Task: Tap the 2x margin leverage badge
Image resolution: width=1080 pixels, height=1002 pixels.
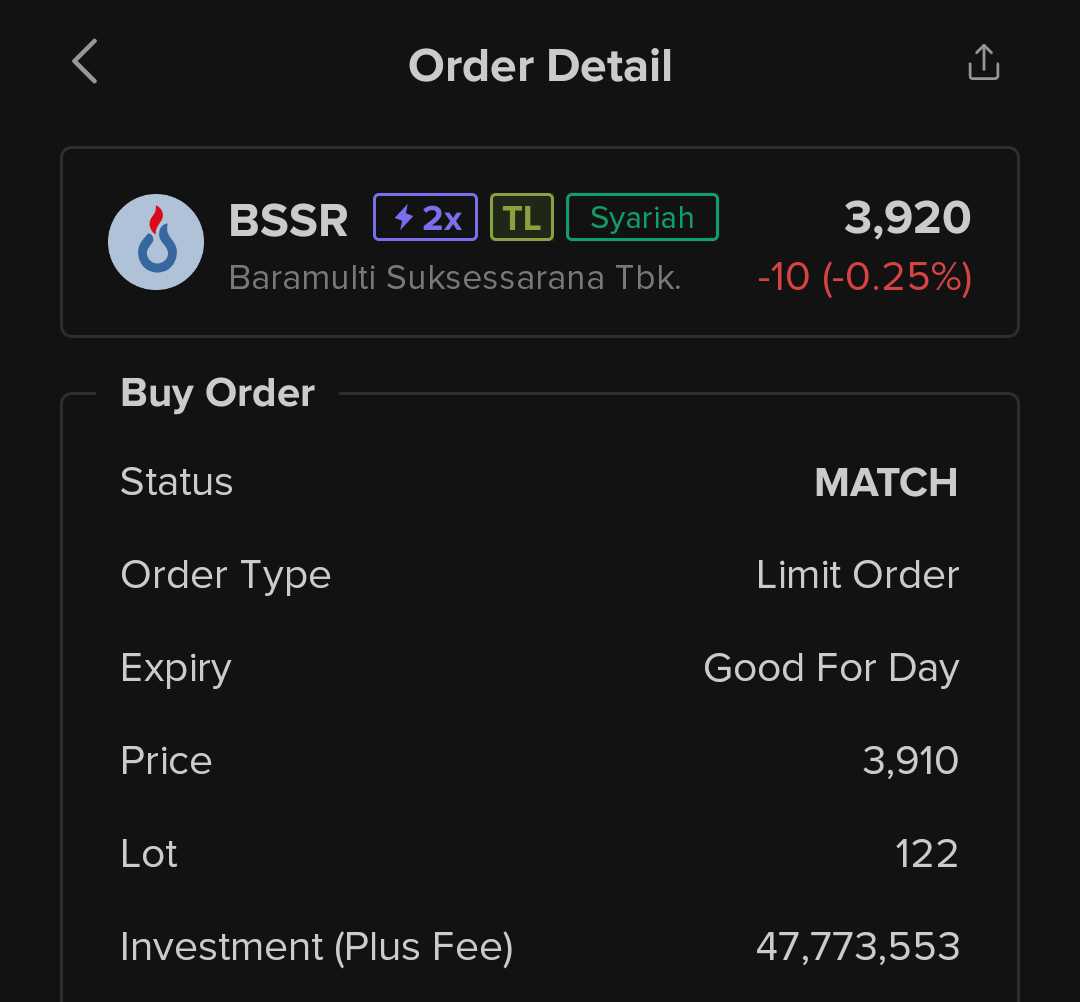Action: tap(426, 217)
